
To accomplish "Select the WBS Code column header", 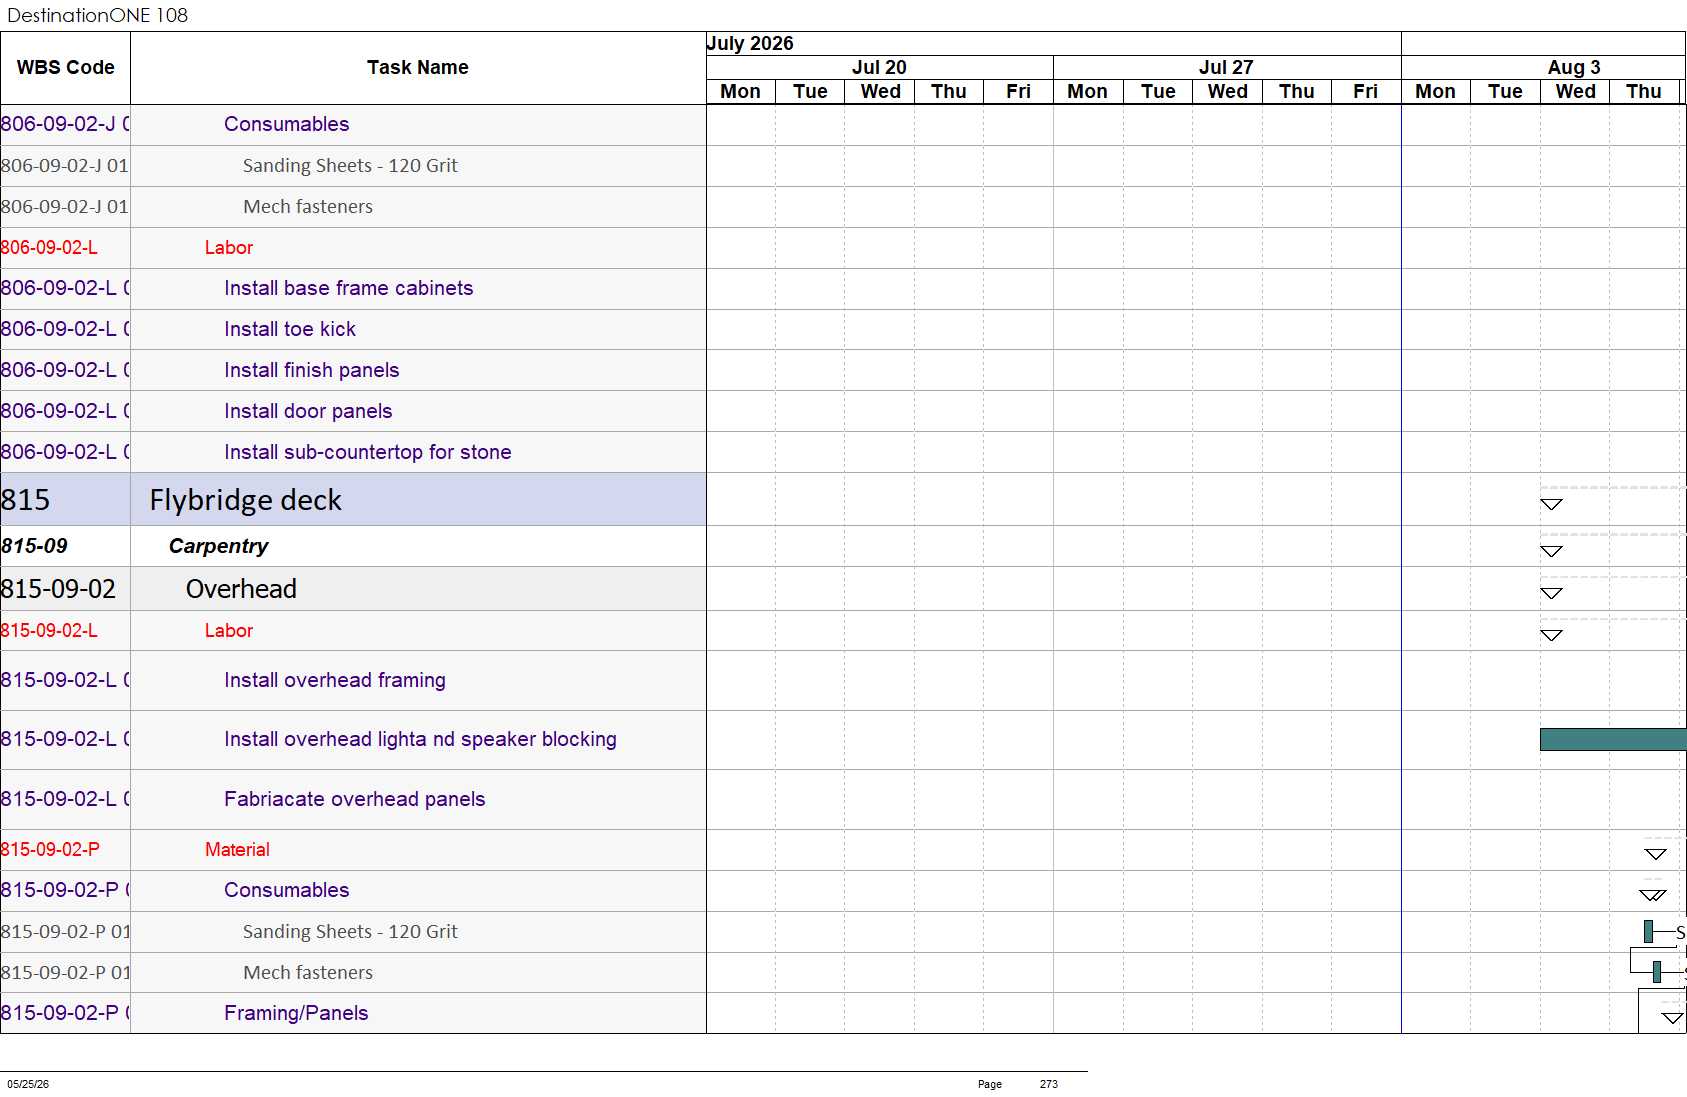I will (x=66, y=68).
